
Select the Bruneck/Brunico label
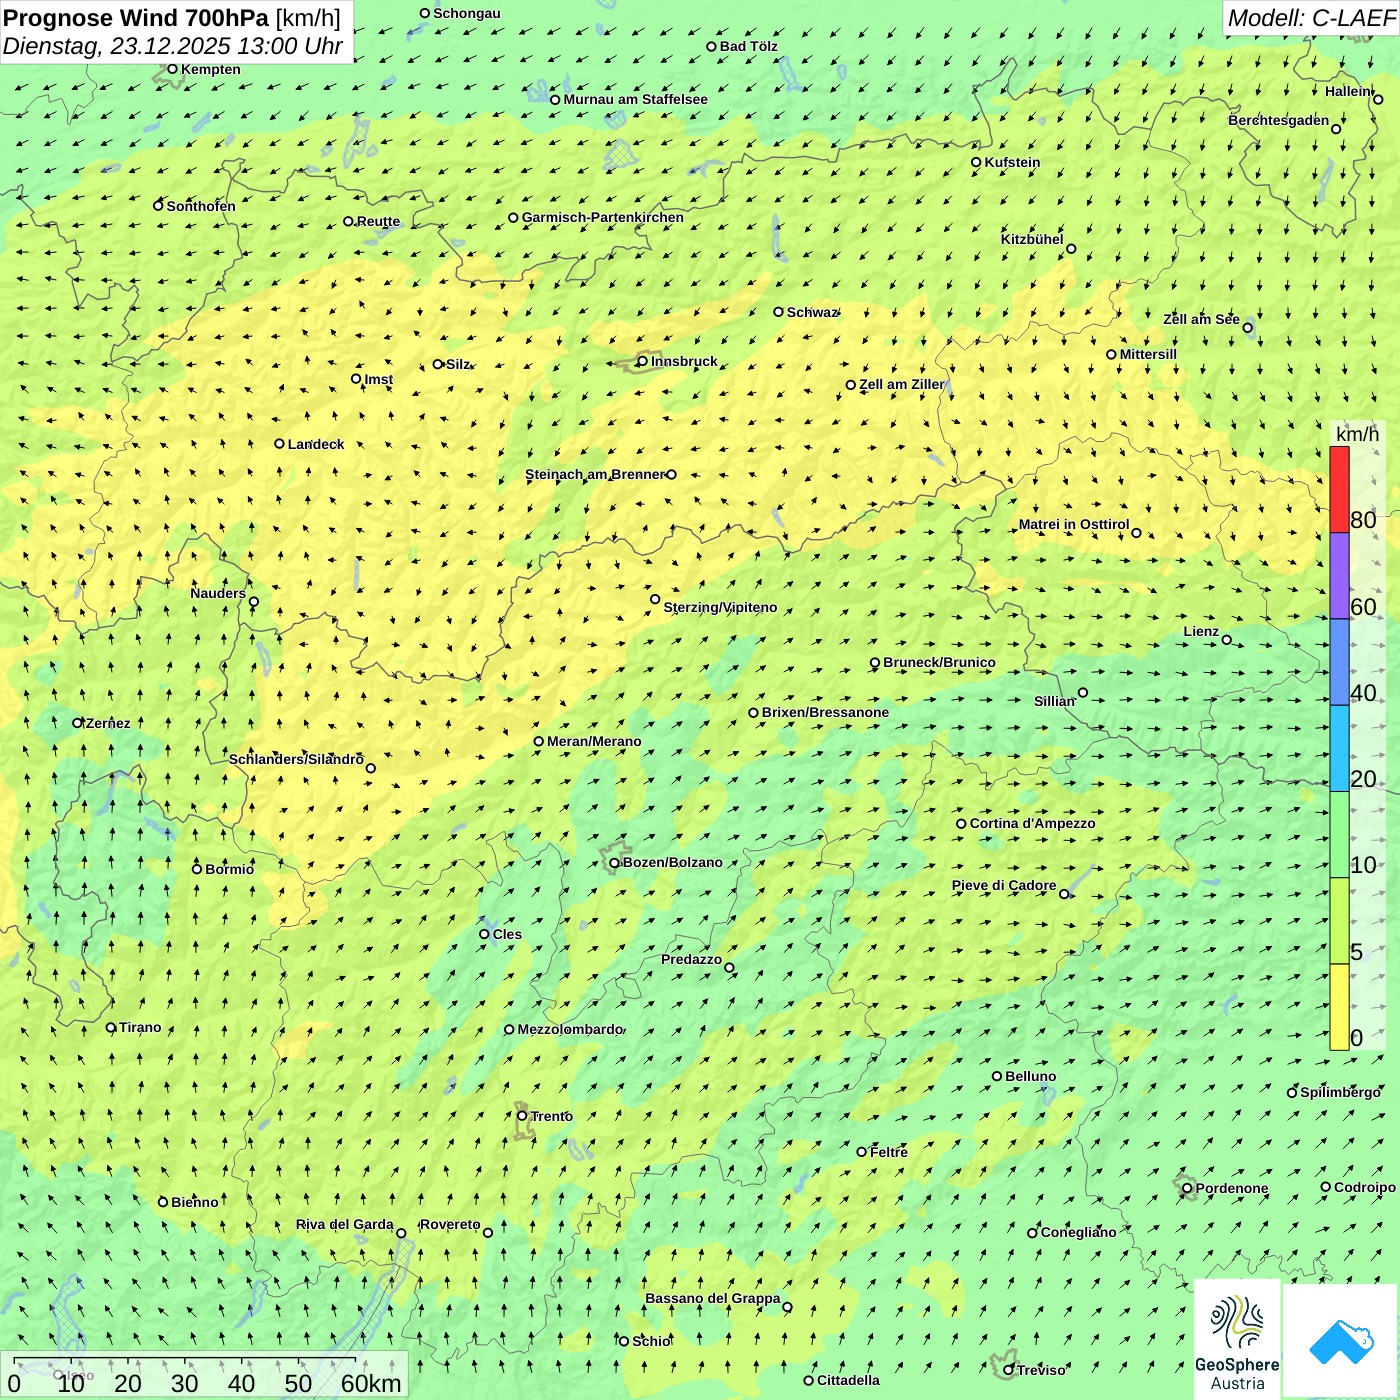(x=939, y=662)
